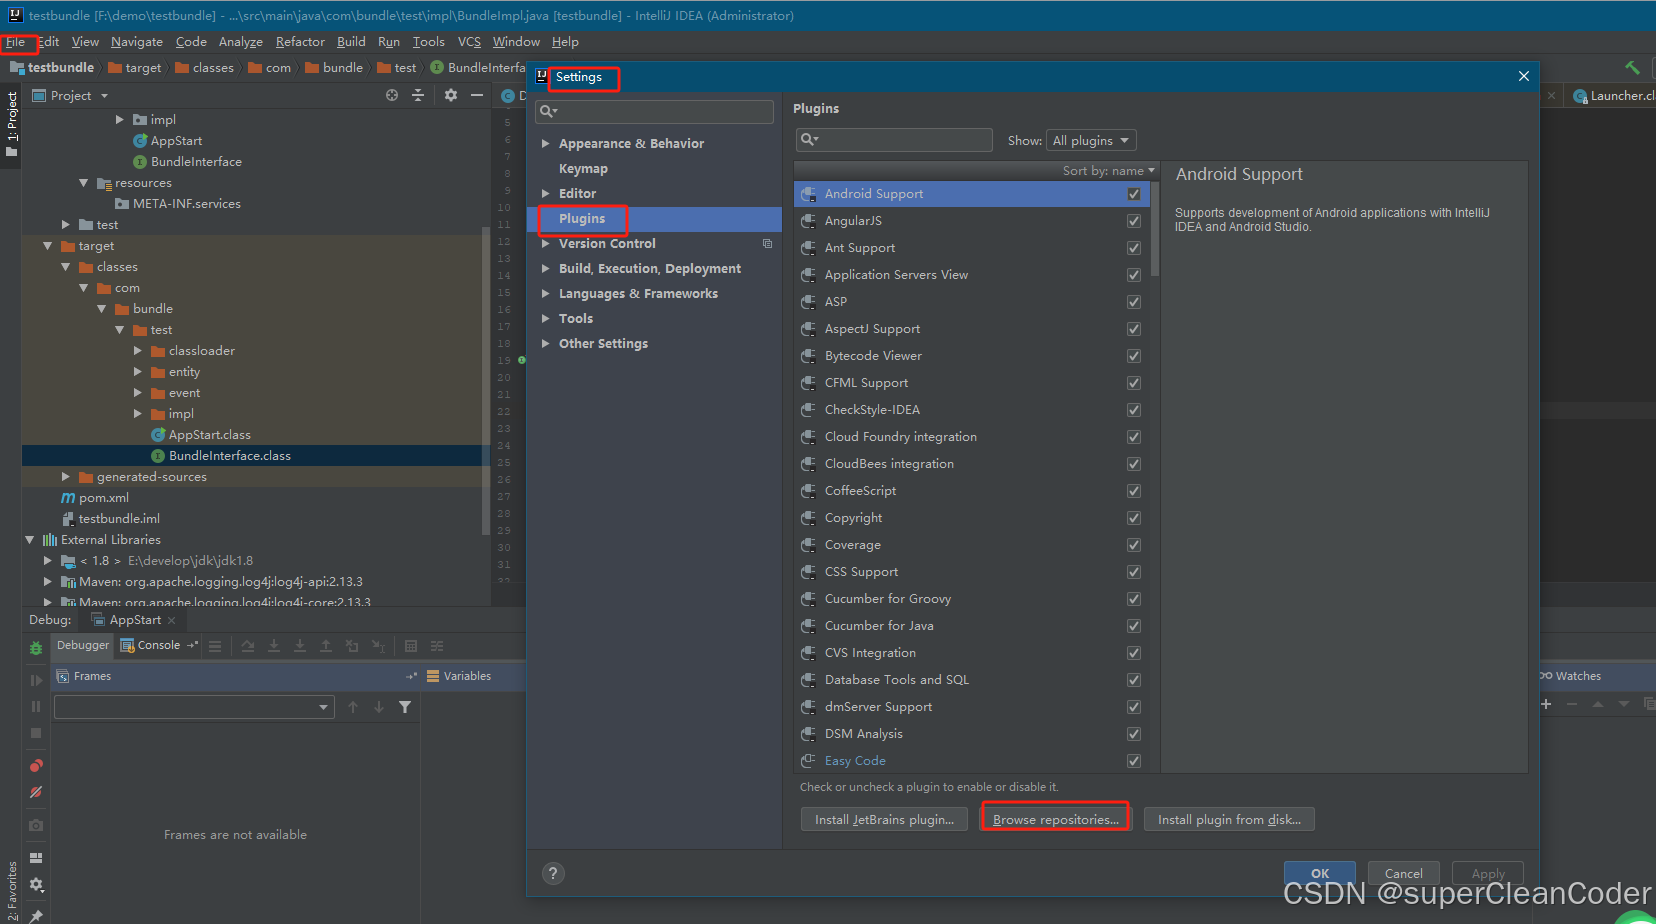Switch to the Console tab
This screenshot has height=924, width=1656.
[x=159, y=645]
